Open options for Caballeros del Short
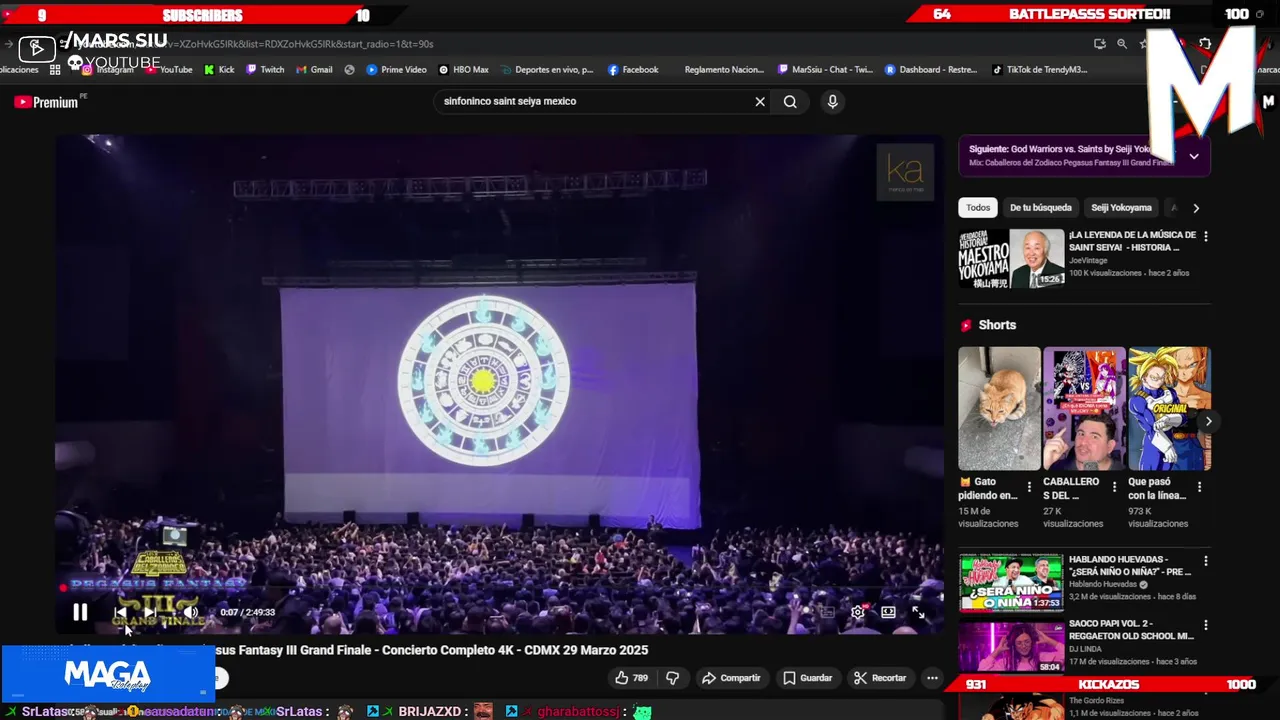Image resolution: width=1280 pixels, height=720 pixels. click(x=1114, y=487)
